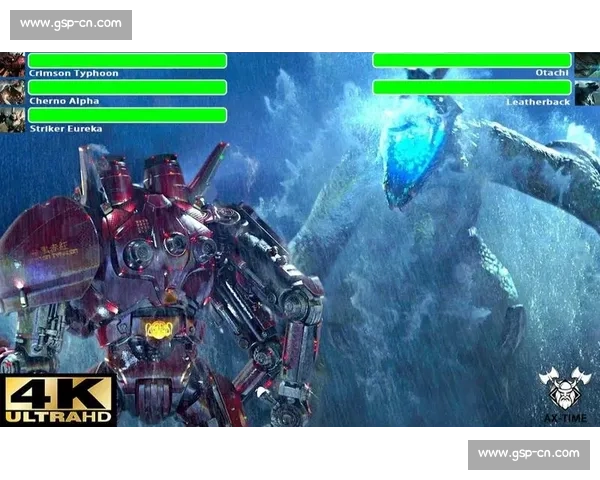Click the glowing orange emblem on the robot's chest
This screenshot has height=480, width=600.
(158, 329)
